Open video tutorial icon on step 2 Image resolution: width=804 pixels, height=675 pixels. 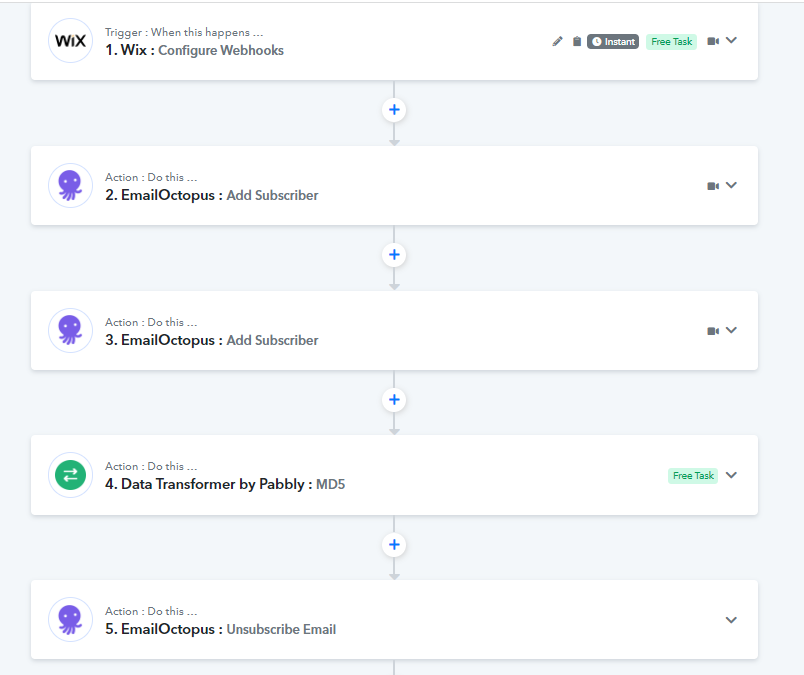click(x=713, y=186)
